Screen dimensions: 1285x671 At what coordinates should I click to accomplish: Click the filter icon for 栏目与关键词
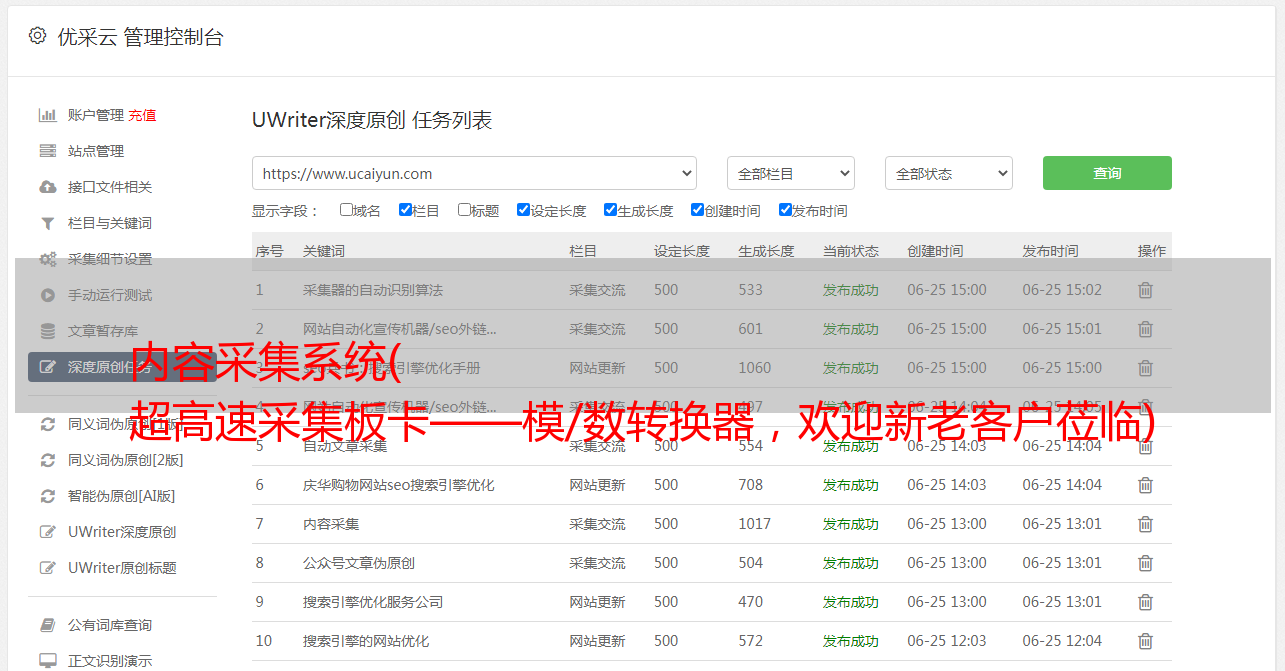pos(47,223)
